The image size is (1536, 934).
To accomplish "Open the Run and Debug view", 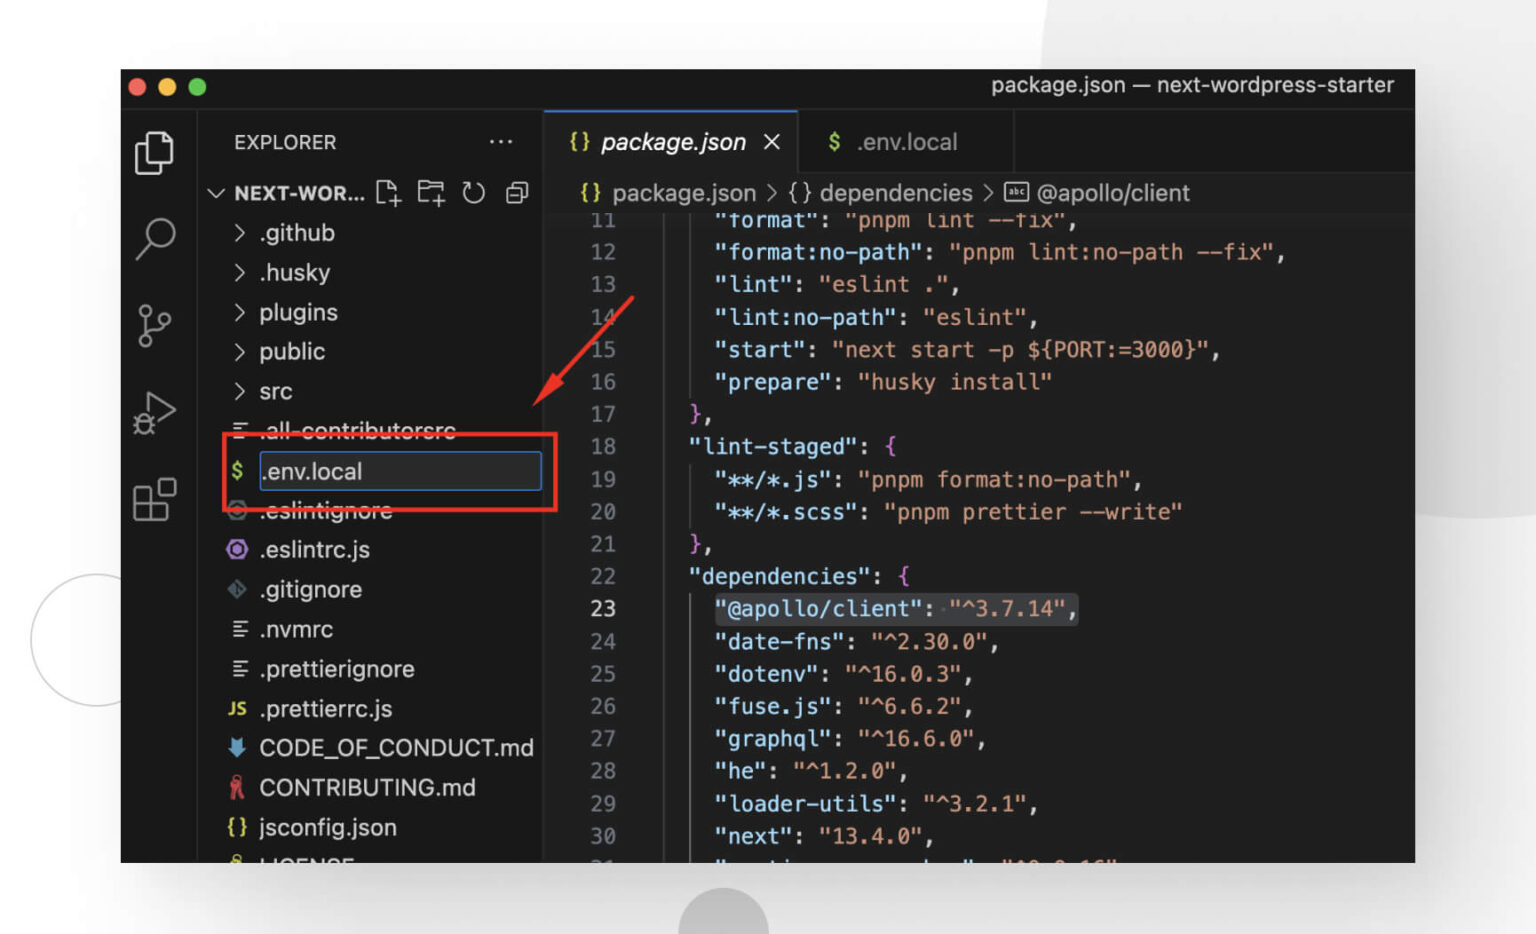I will pos(155,414).
